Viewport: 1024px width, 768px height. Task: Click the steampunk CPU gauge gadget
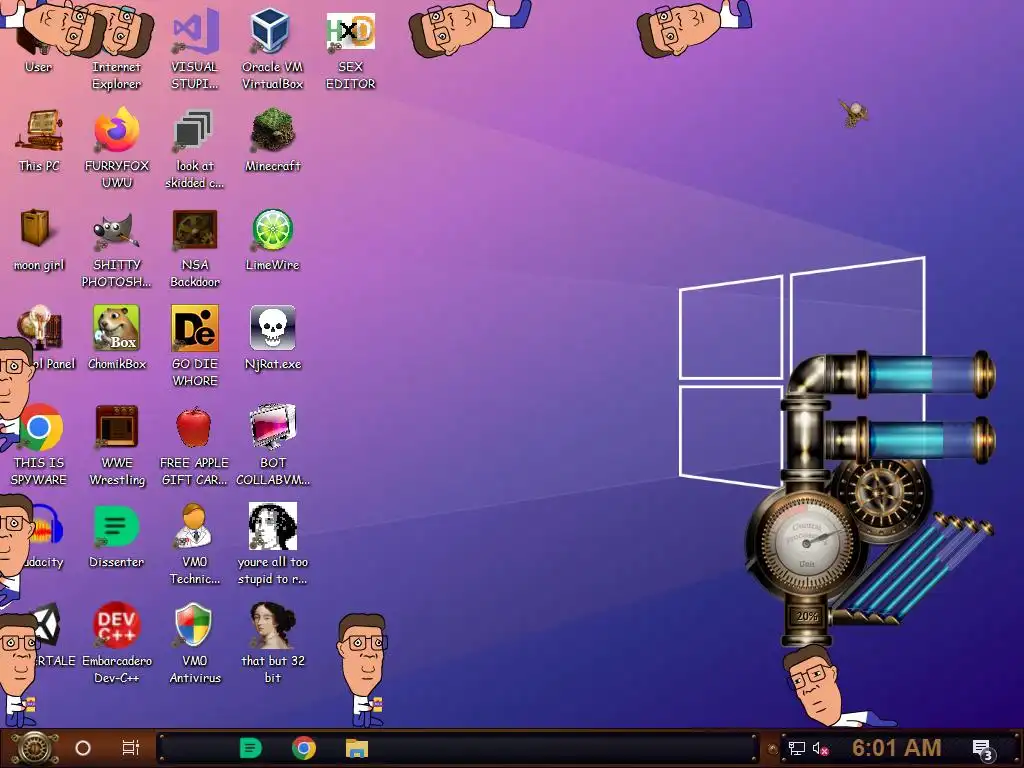pyautogui.click(x=806, y=541)
